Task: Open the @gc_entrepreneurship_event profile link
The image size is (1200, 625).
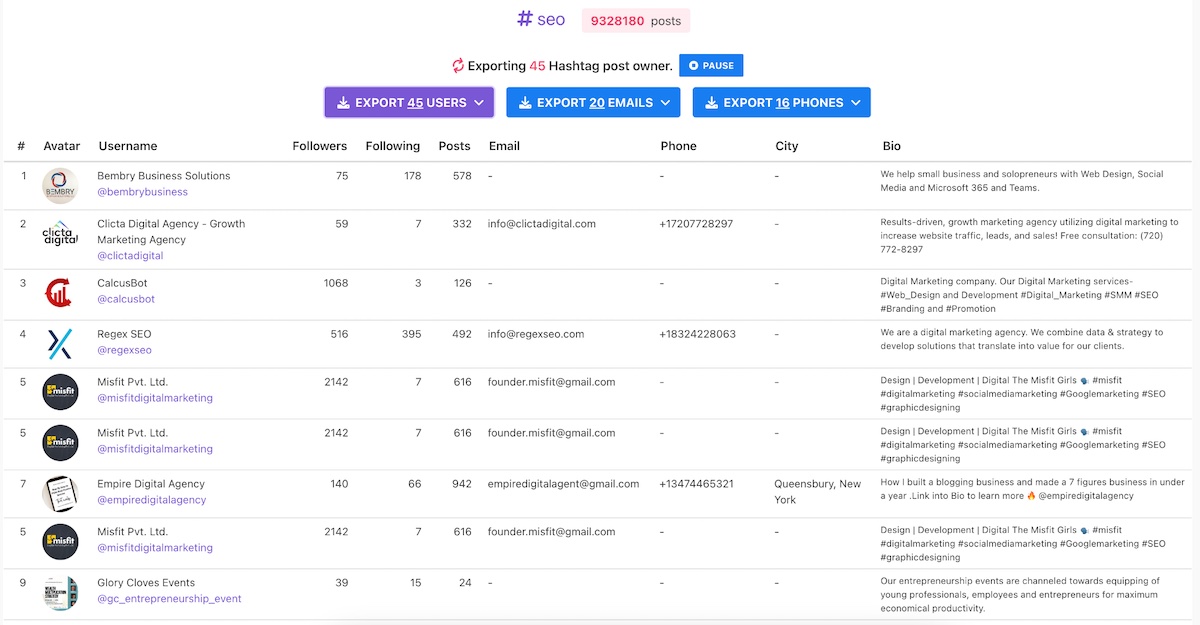Action: (169, 599)
